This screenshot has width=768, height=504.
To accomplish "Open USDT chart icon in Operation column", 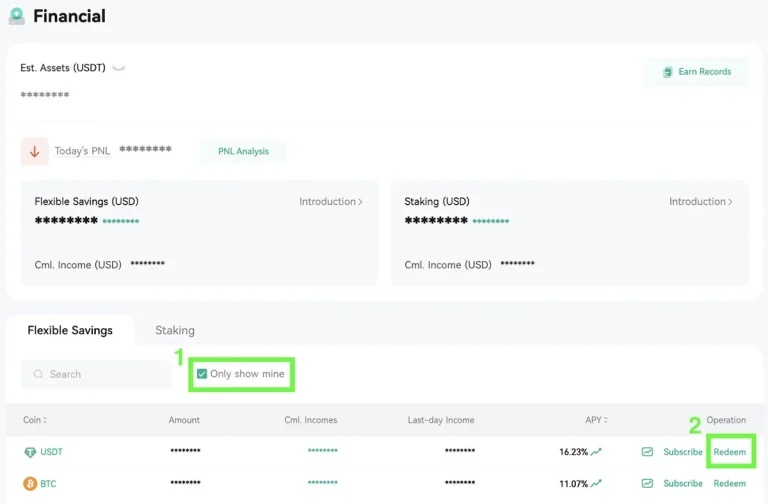I will tap(647, 452).
